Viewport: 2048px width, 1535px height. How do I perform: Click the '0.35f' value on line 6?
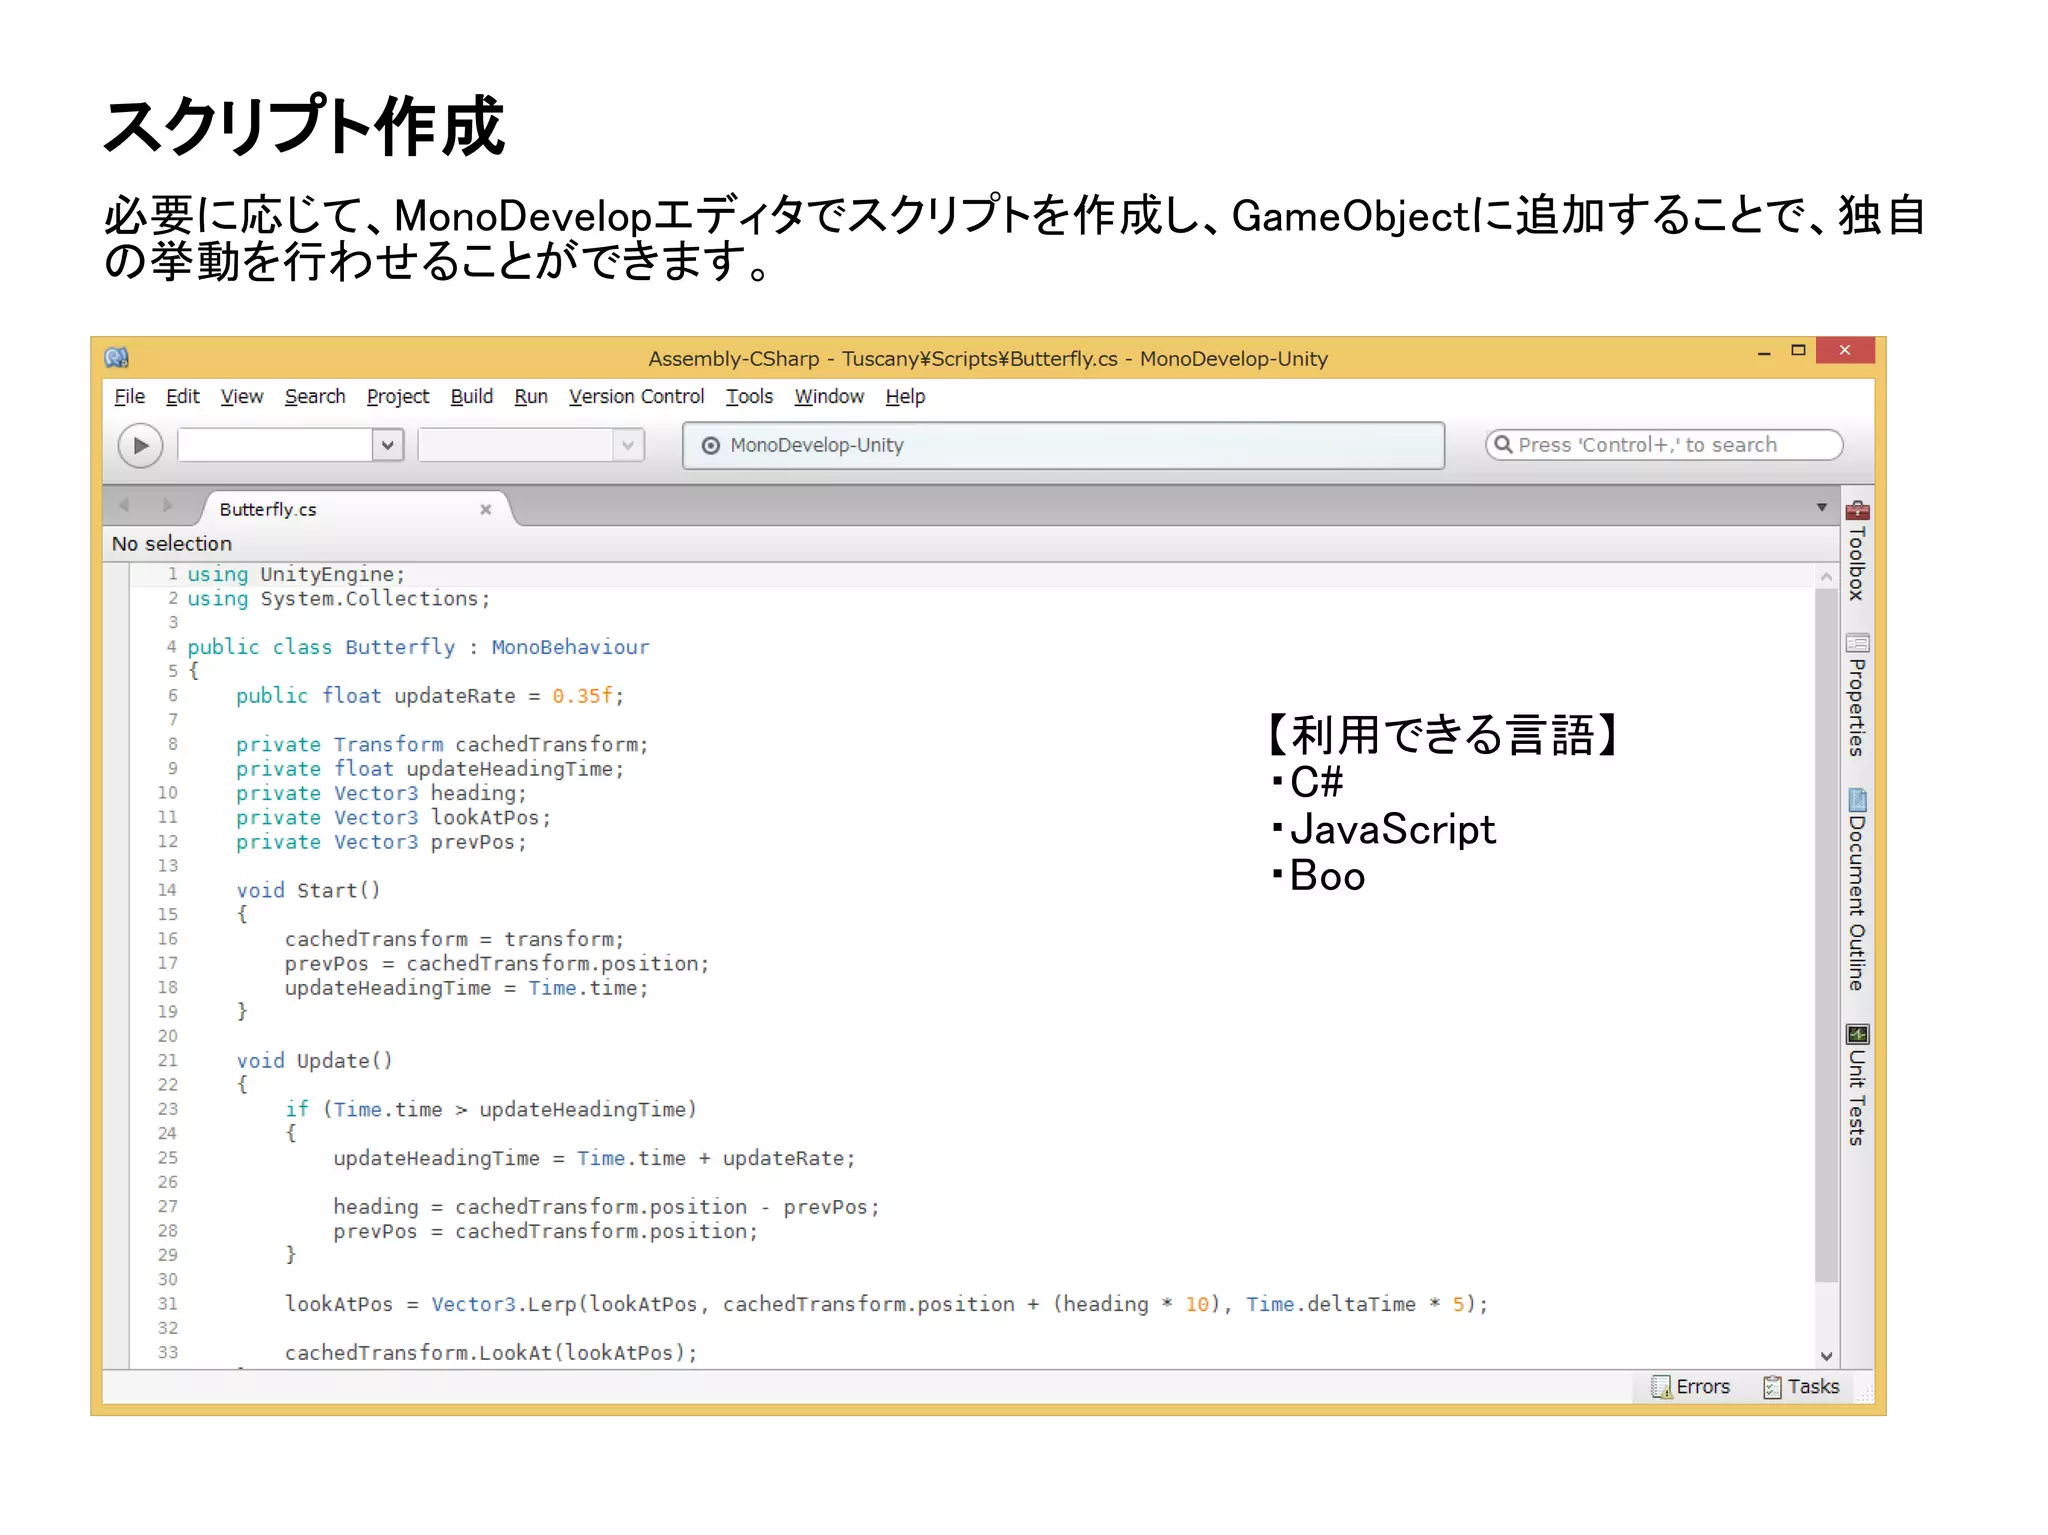582,696
